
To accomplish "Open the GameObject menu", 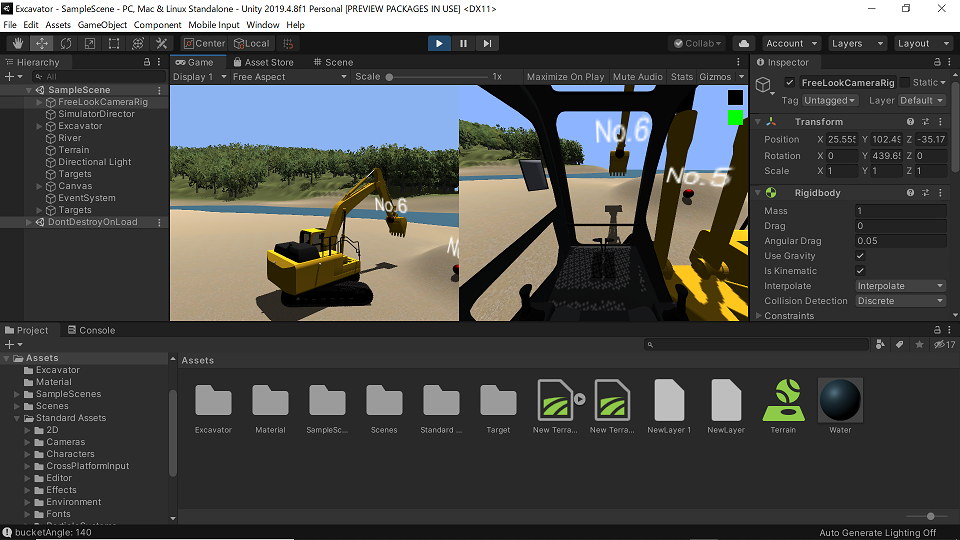I will pyautogui.click(x=102, y=24).
